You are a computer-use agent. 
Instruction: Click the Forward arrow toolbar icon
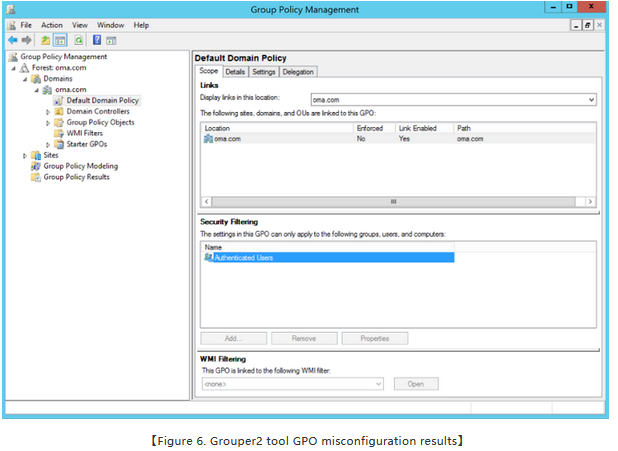[27, 40]
